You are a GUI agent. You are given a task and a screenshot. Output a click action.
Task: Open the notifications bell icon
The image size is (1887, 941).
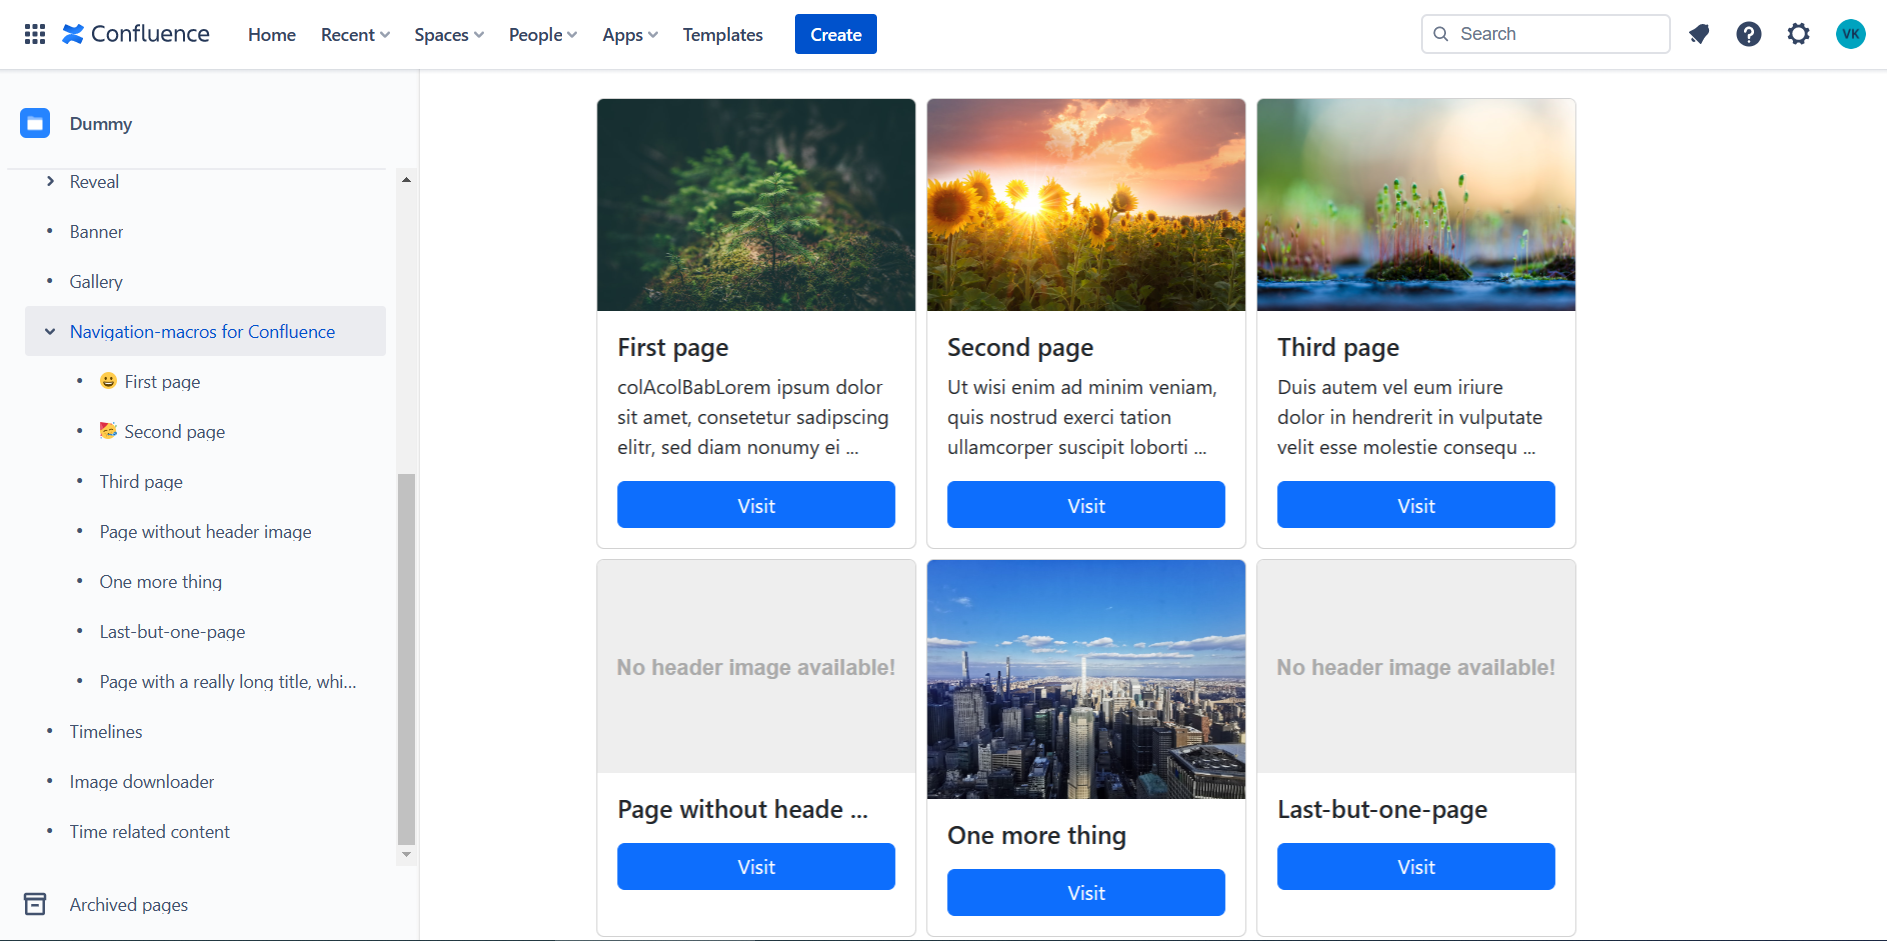coord(1699,34)
